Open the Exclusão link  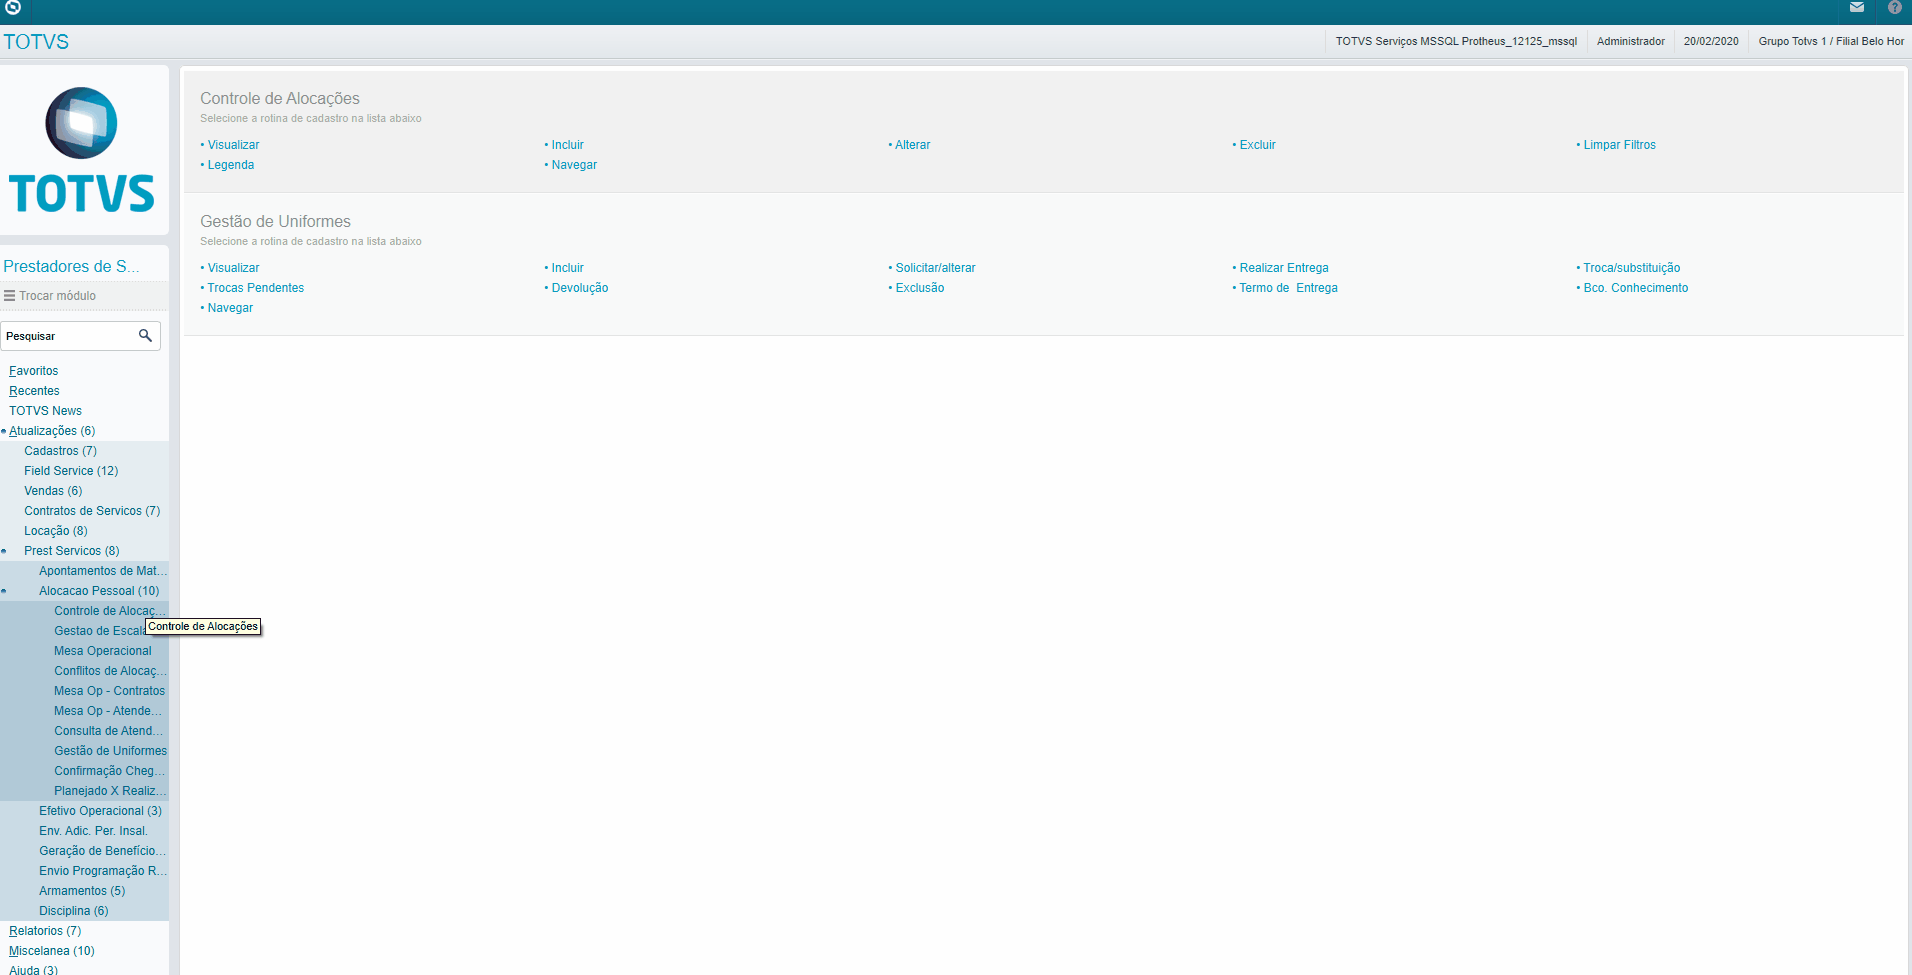(x=919, y=288)
